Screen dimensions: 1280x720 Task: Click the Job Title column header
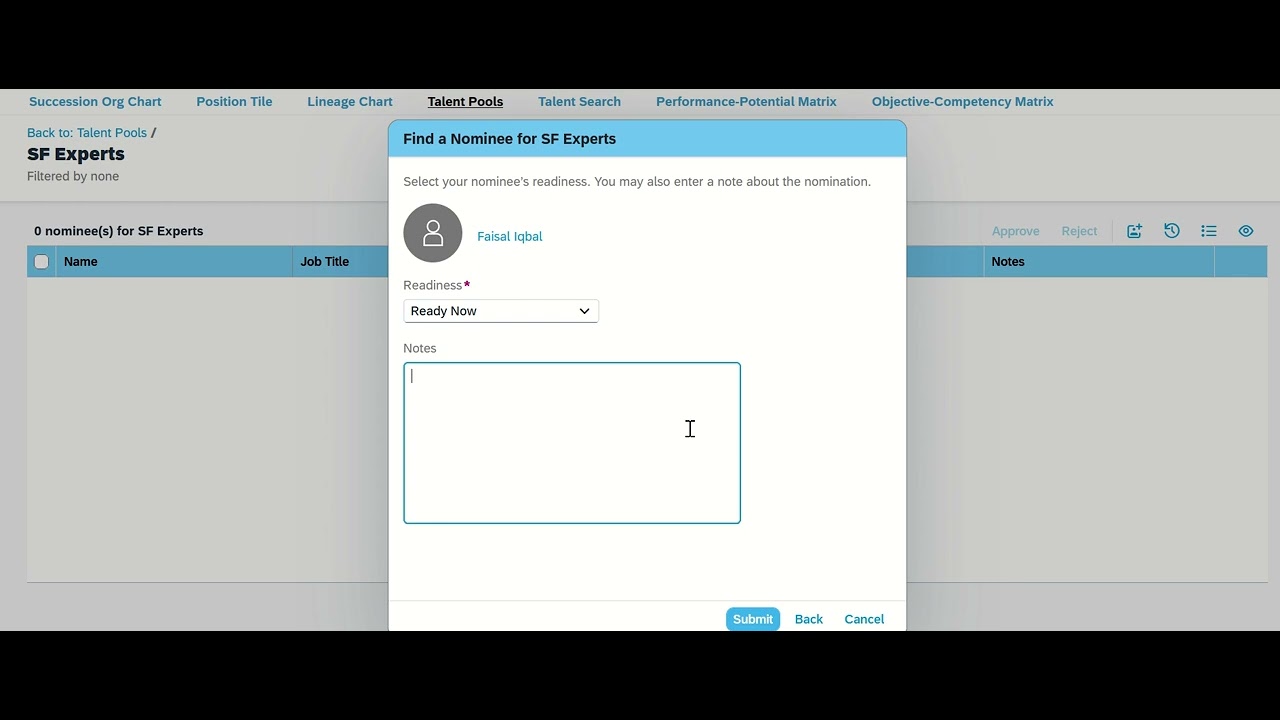(x=325, y=262)
